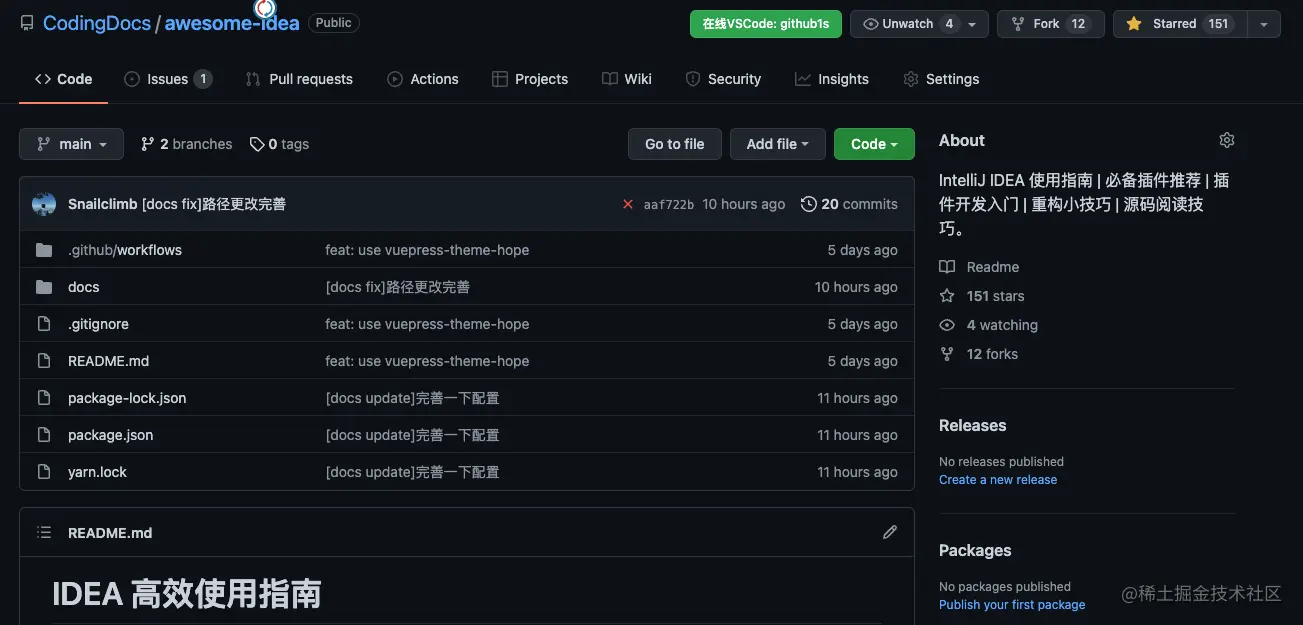Click Publish your first package
1303x625 pixels.
[x=1012, y=605]
